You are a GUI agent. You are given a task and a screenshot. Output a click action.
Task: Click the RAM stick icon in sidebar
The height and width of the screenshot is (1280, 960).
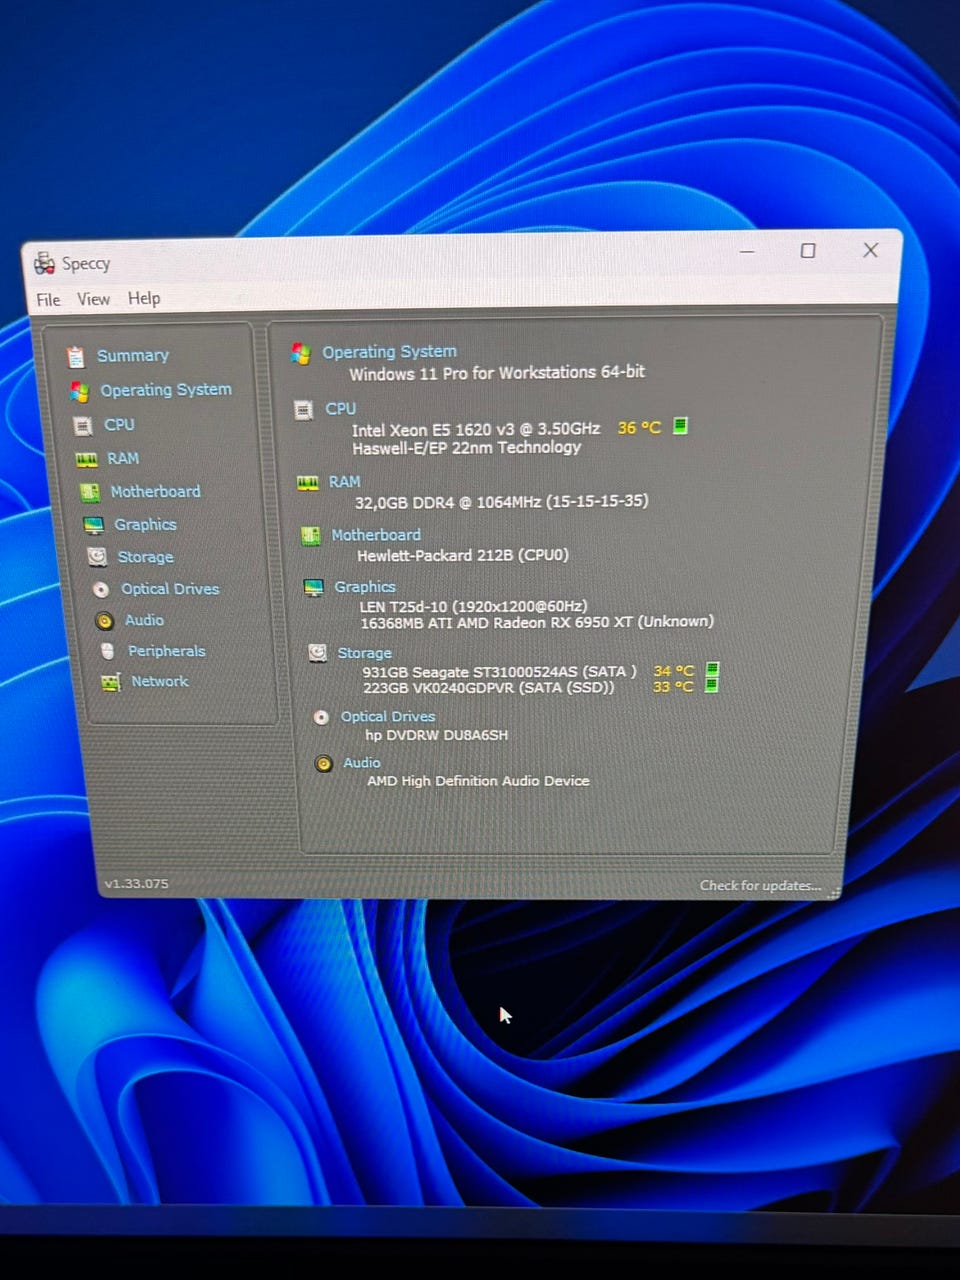(x=87, y=459)
